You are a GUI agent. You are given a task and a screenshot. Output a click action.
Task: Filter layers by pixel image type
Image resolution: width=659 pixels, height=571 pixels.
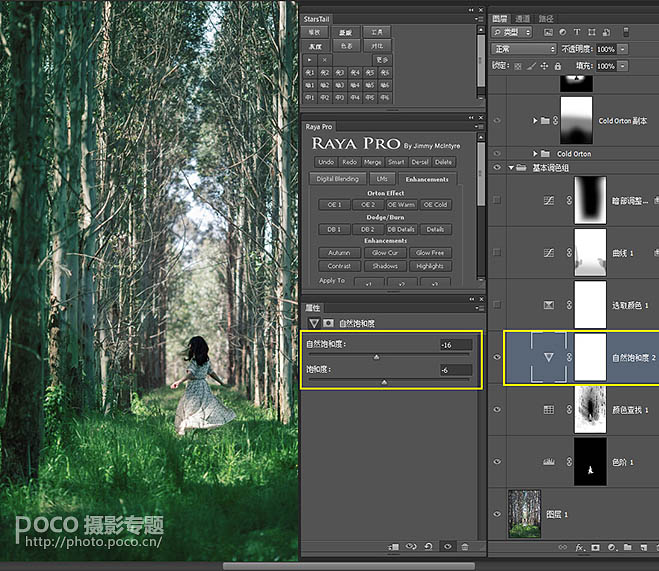(x=548, y=32)
